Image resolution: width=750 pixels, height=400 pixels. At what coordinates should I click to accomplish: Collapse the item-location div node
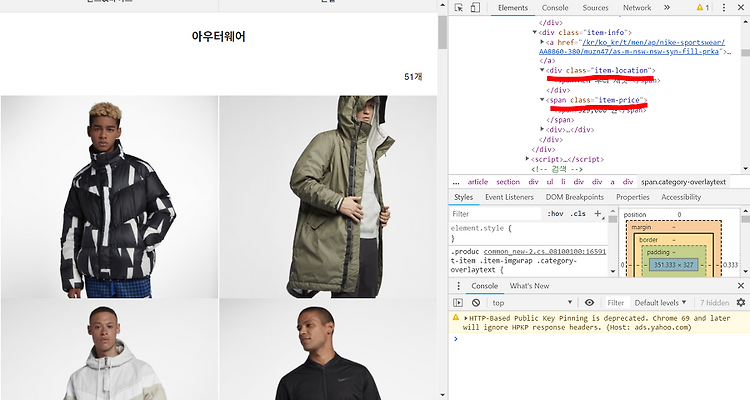[542, 70]
